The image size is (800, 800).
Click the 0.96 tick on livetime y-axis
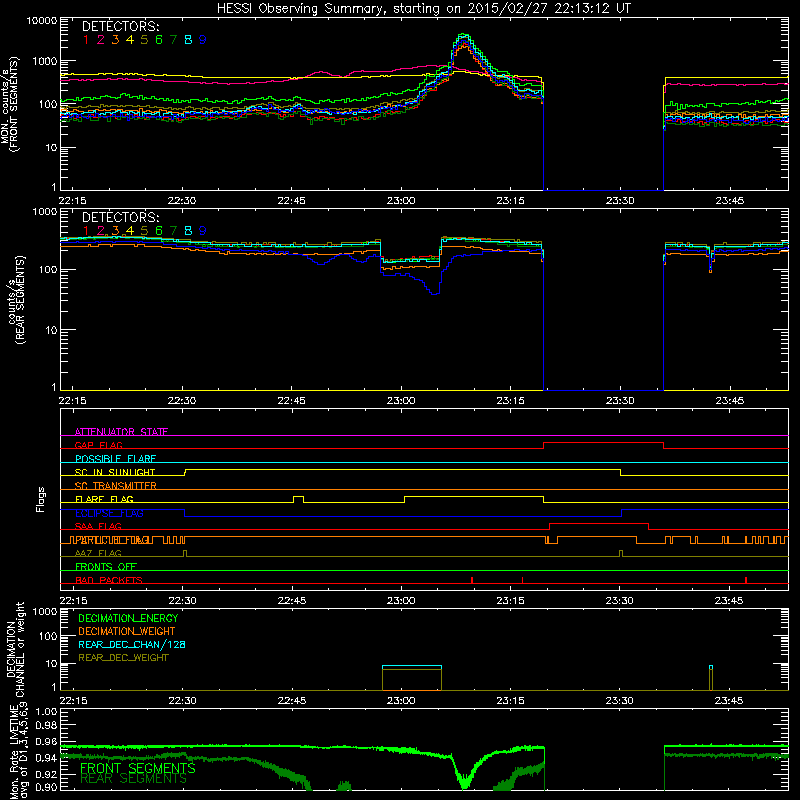pos(47,742)
